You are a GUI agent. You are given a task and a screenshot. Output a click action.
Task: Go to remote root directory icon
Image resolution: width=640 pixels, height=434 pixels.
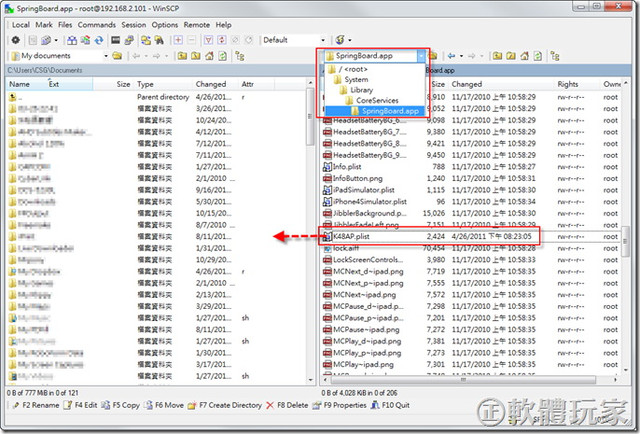(511, 56)
